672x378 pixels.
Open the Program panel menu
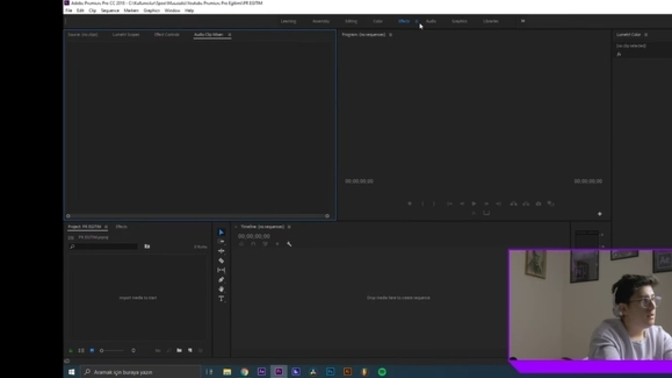(390, 35)
